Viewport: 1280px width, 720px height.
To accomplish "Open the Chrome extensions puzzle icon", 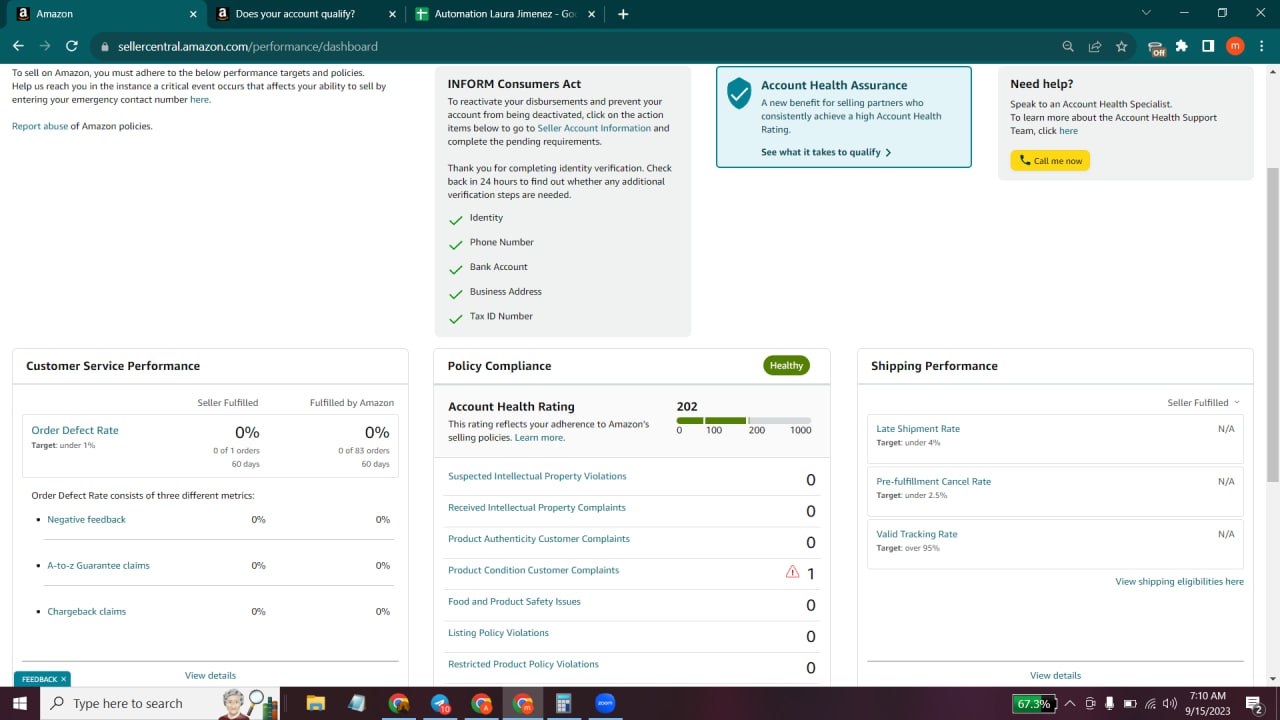I will pos(1182,46).
